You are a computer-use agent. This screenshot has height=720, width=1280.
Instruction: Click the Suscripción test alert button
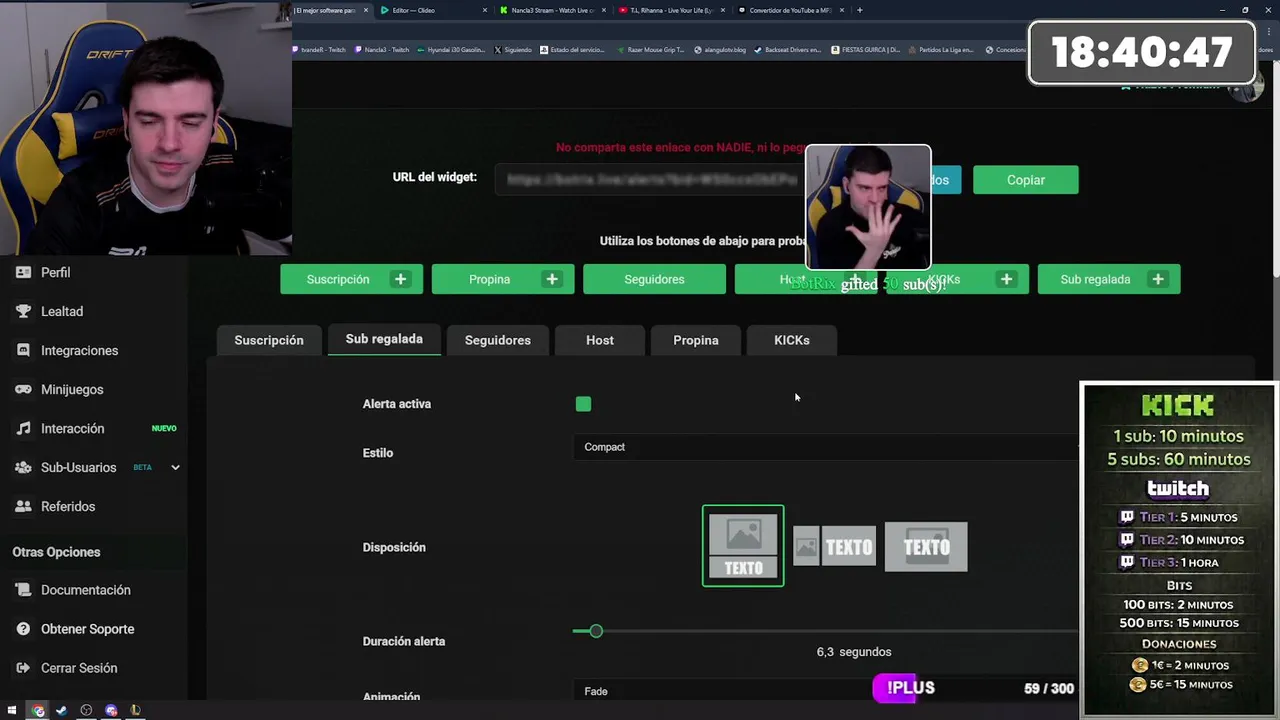351,279
